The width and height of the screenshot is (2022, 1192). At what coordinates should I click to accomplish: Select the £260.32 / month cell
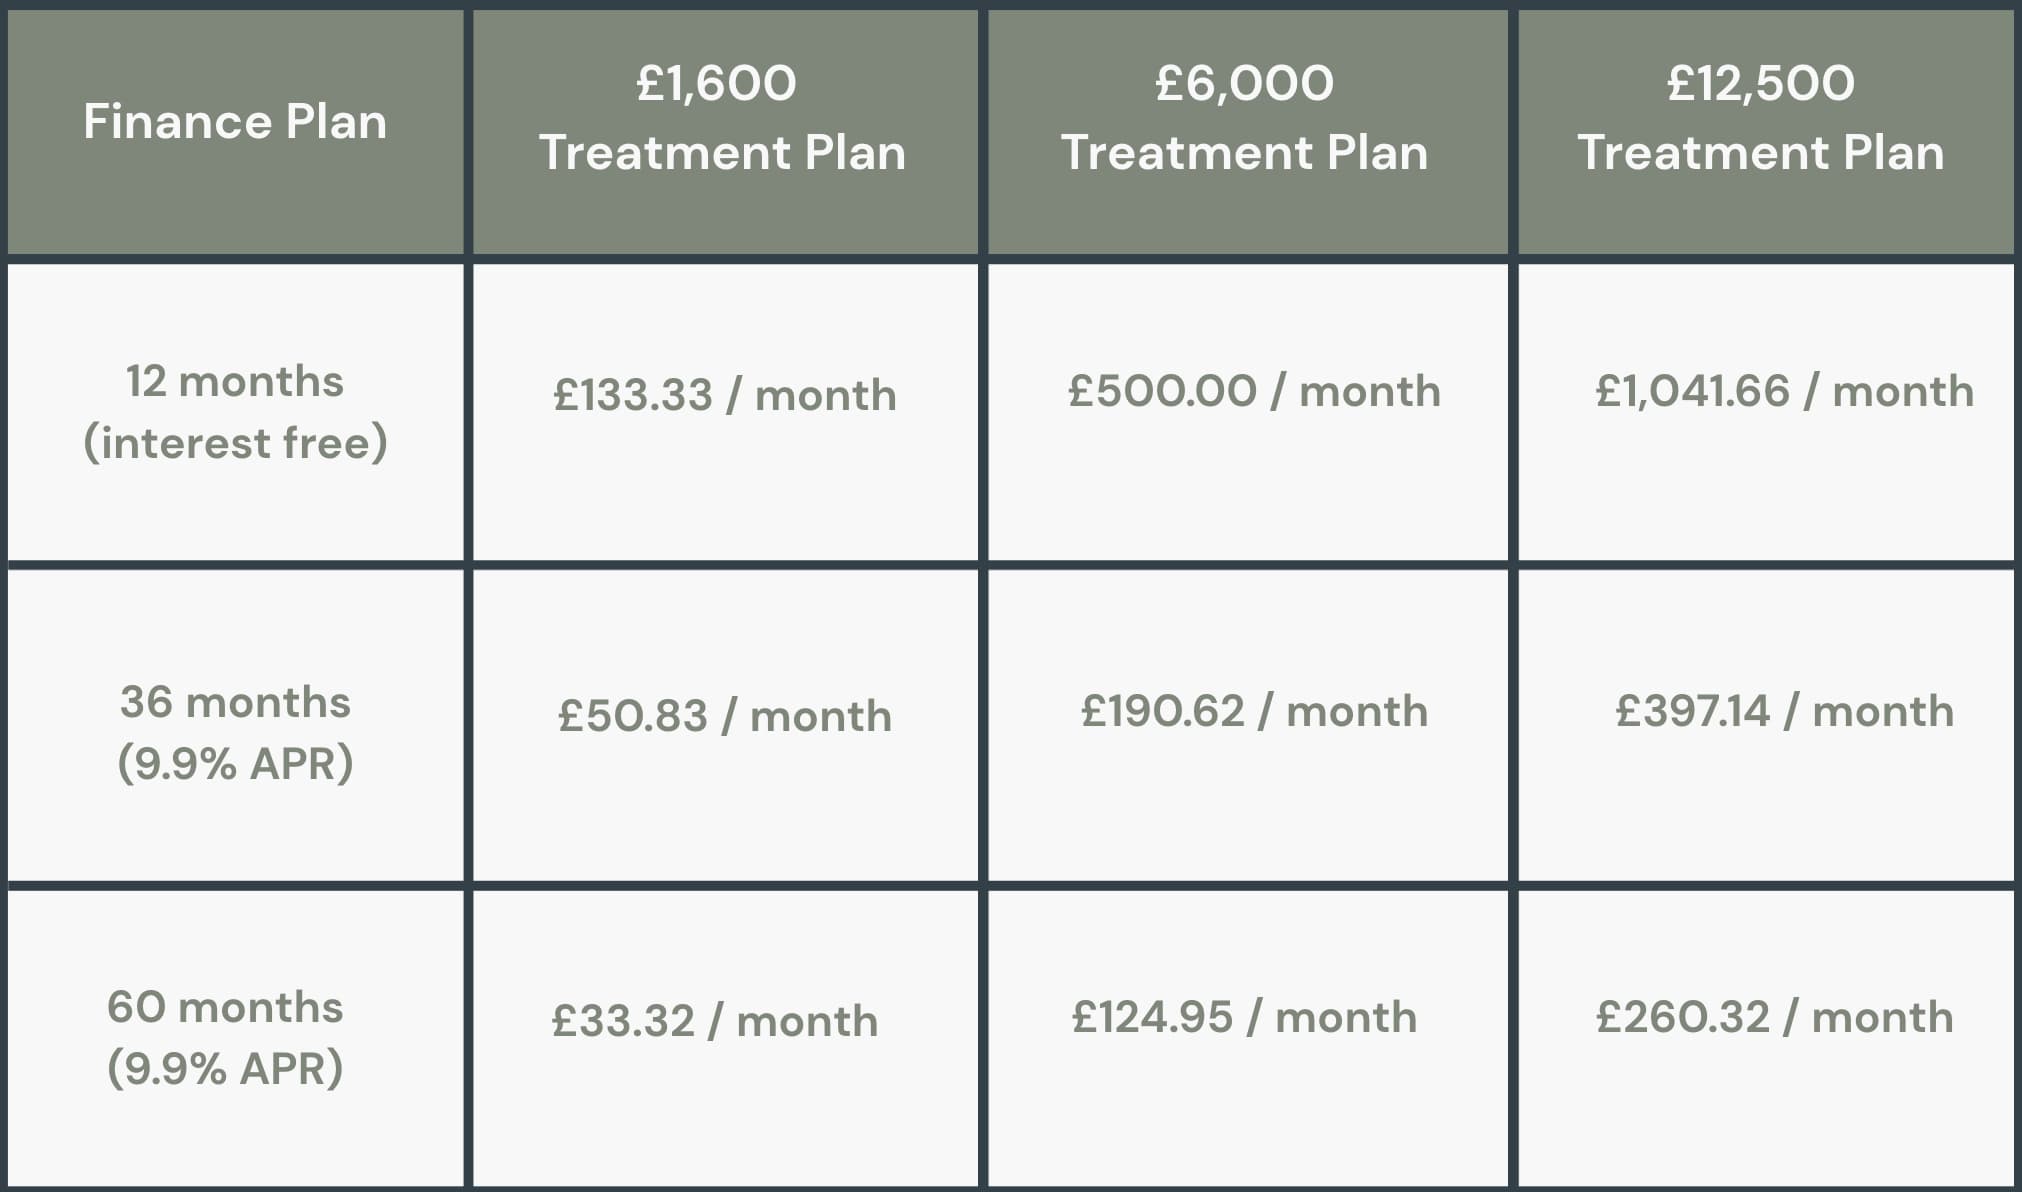tap(1774, 1017)
